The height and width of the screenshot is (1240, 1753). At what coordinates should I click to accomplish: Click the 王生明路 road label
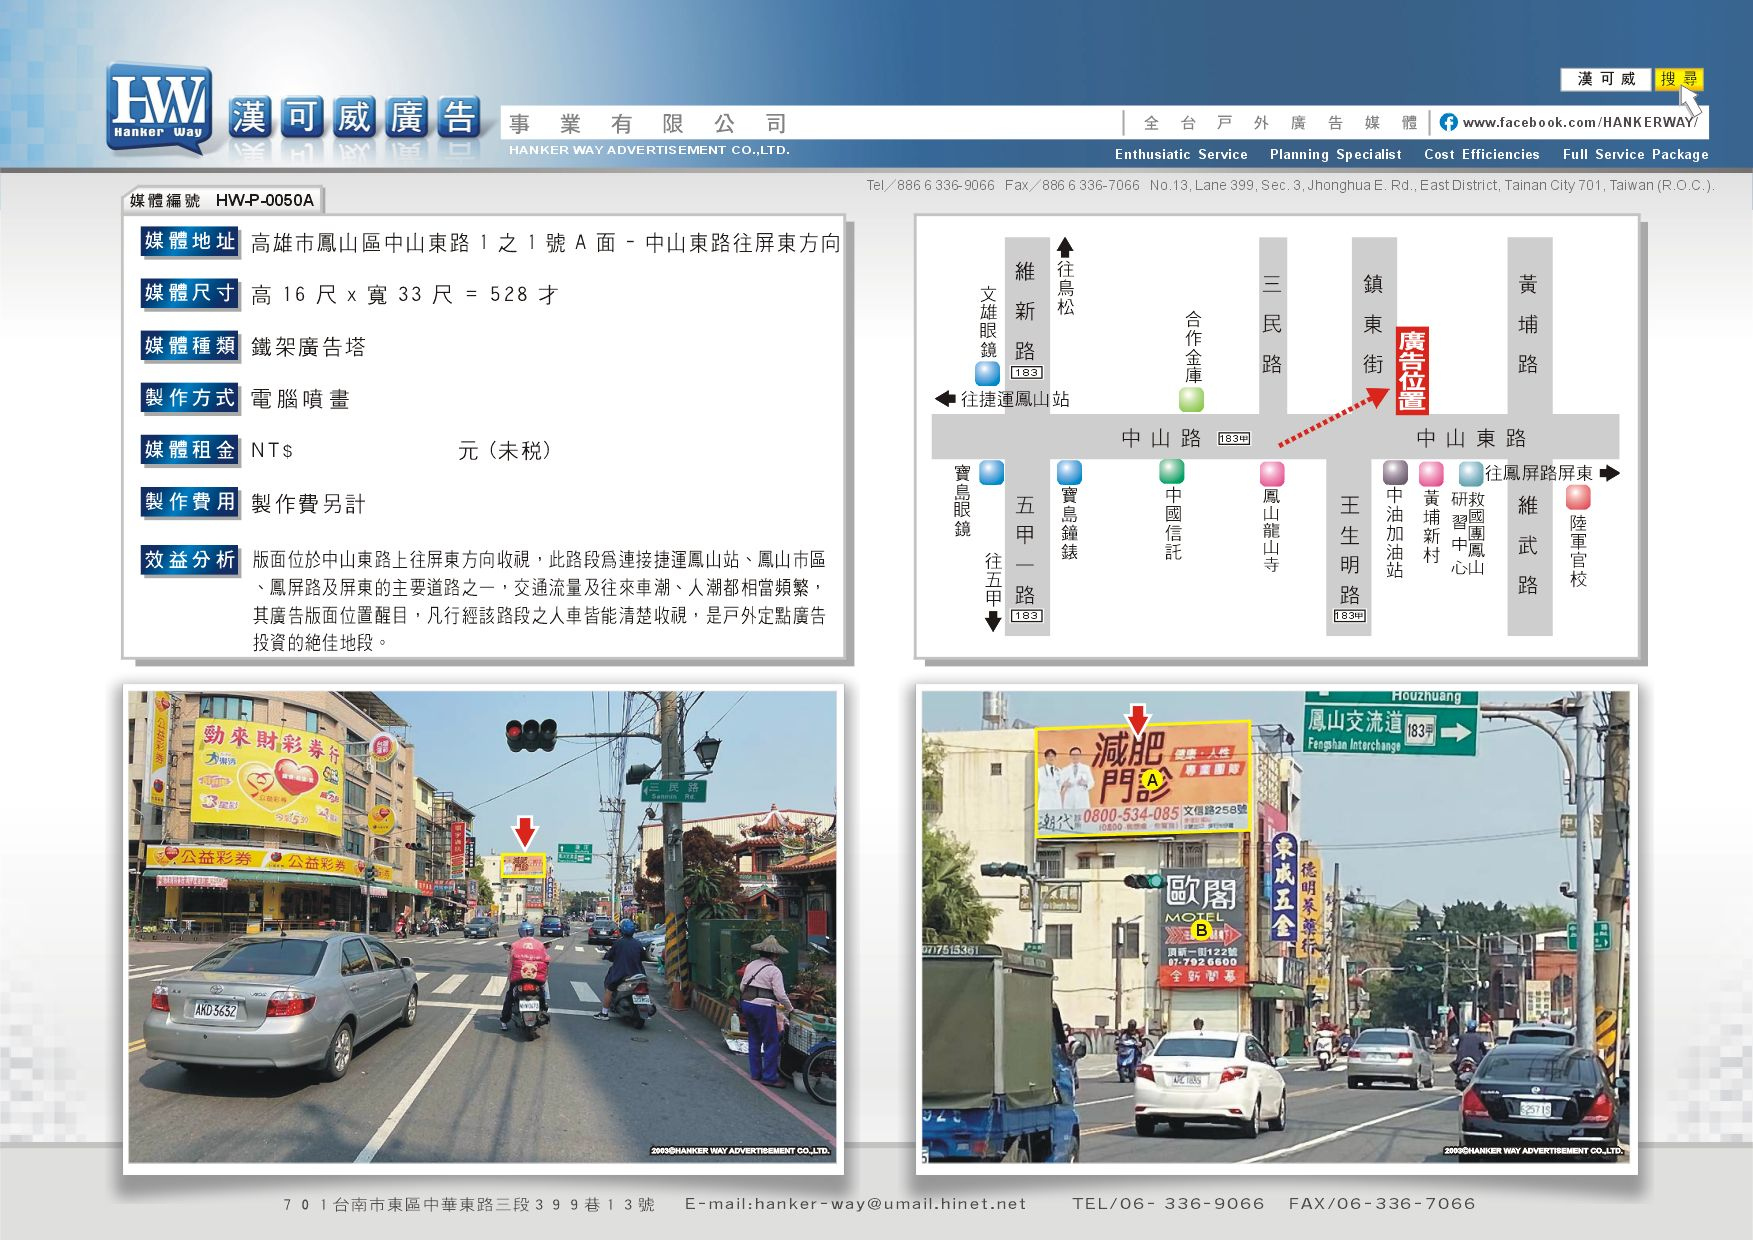tap(1350, 550)
